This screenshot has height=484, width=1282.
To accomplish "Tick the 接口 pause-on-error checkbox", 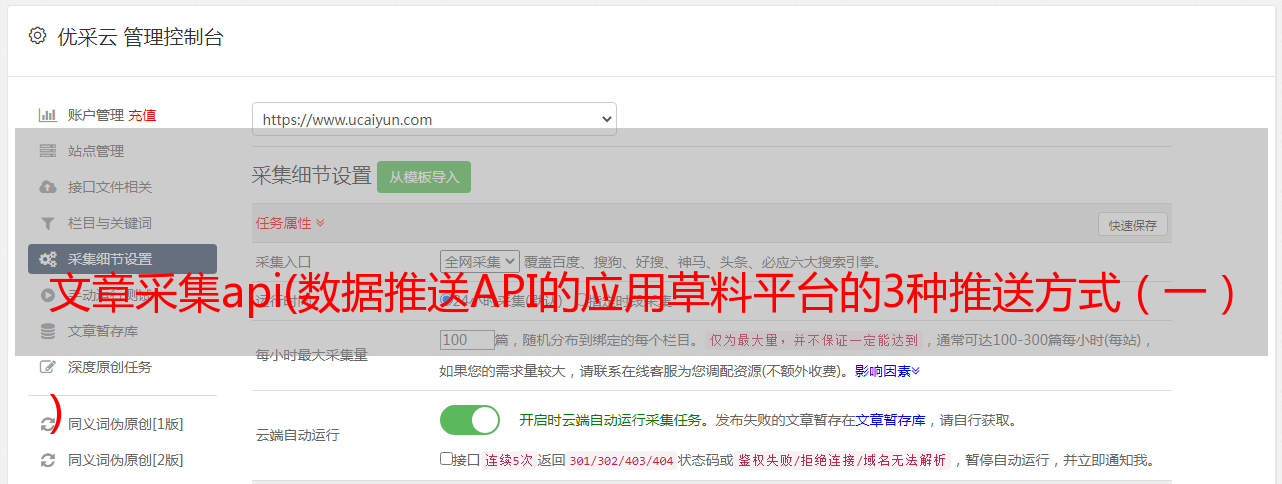I will click(446, 459).
